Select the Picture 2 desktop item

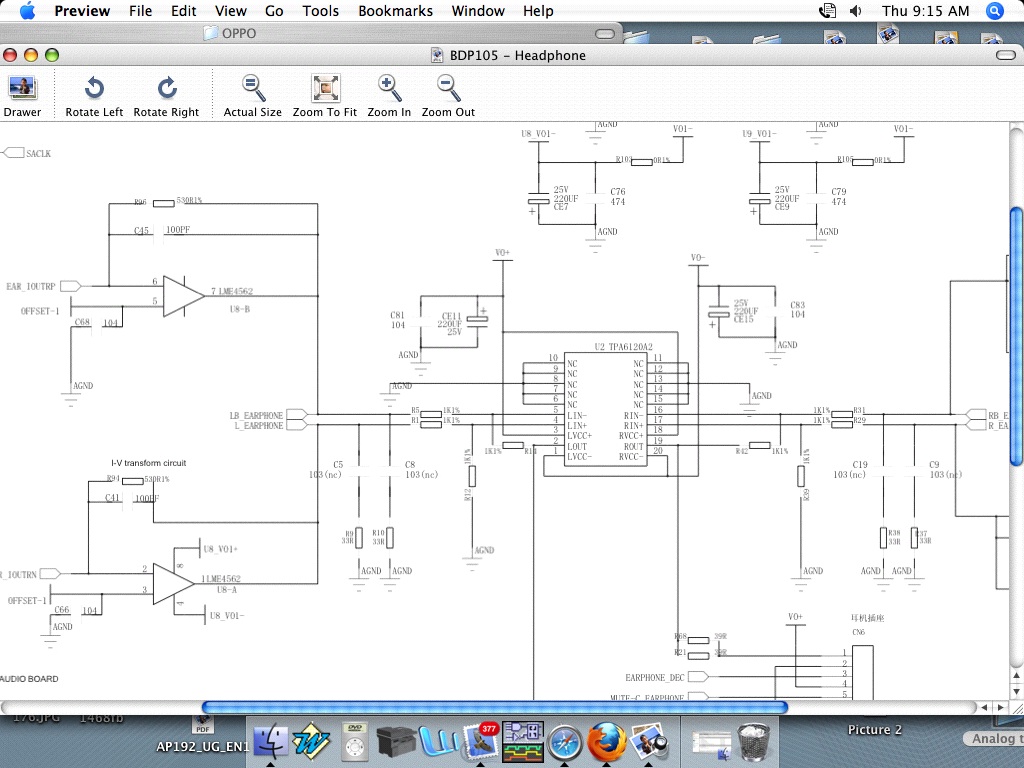(874, 729)
